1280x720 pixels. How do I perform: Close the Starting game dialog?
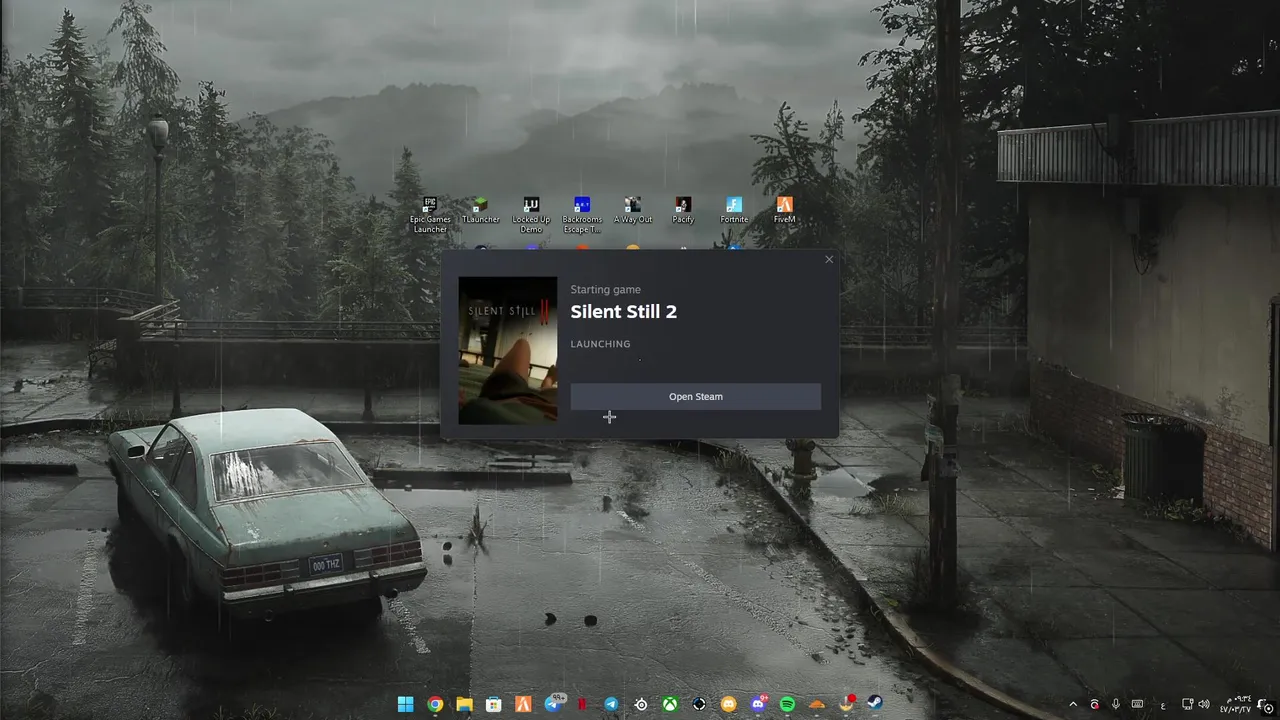(829, 260)
